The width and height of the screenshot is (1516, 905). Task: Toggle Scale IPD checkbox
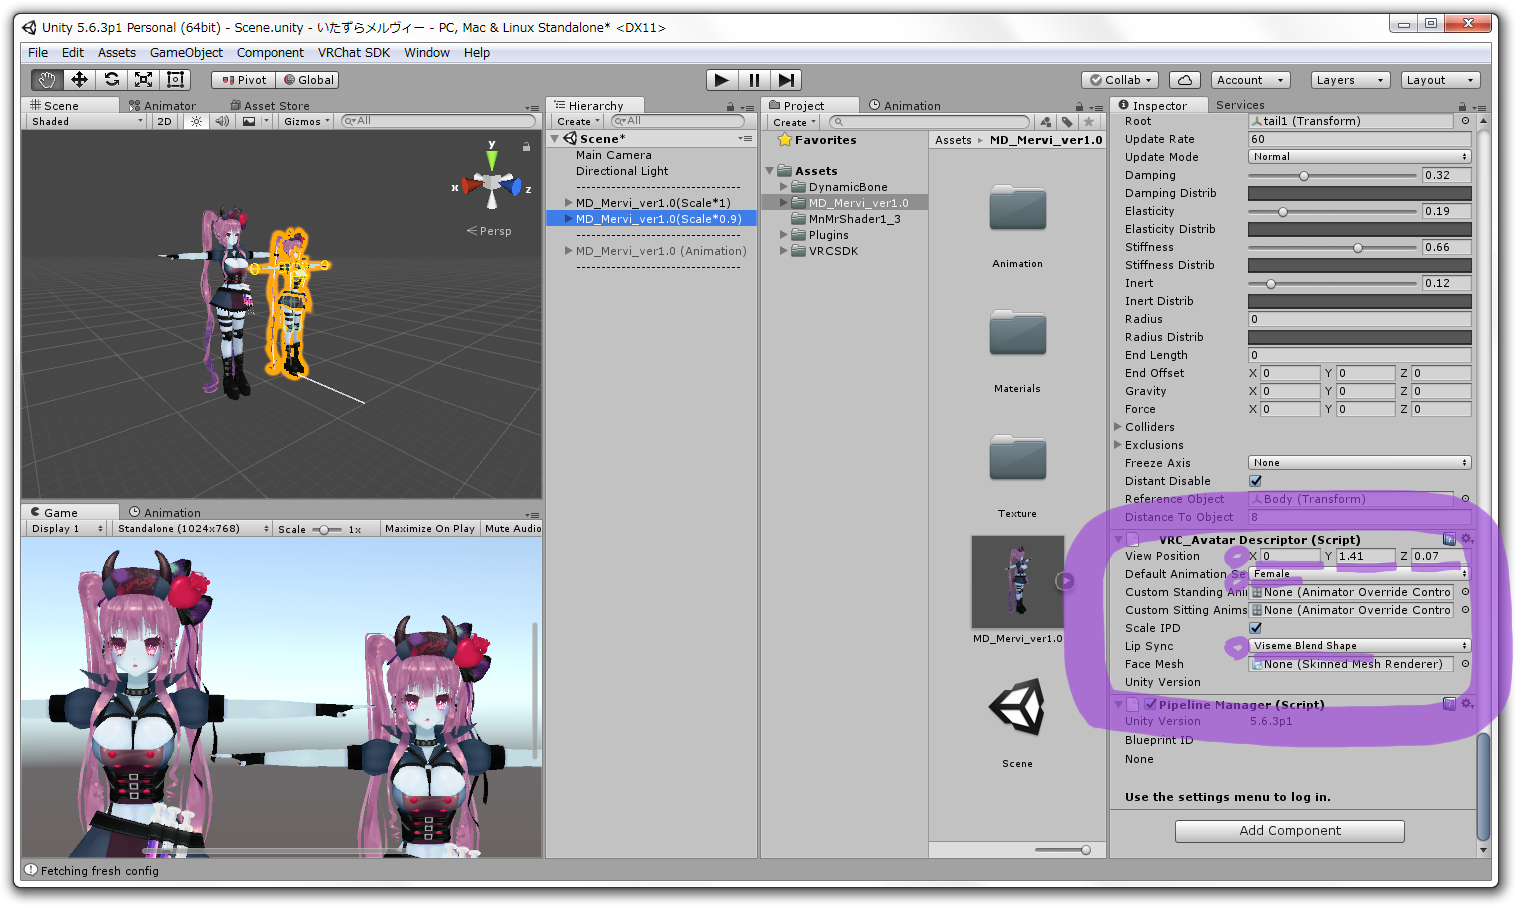(1255, 628)
